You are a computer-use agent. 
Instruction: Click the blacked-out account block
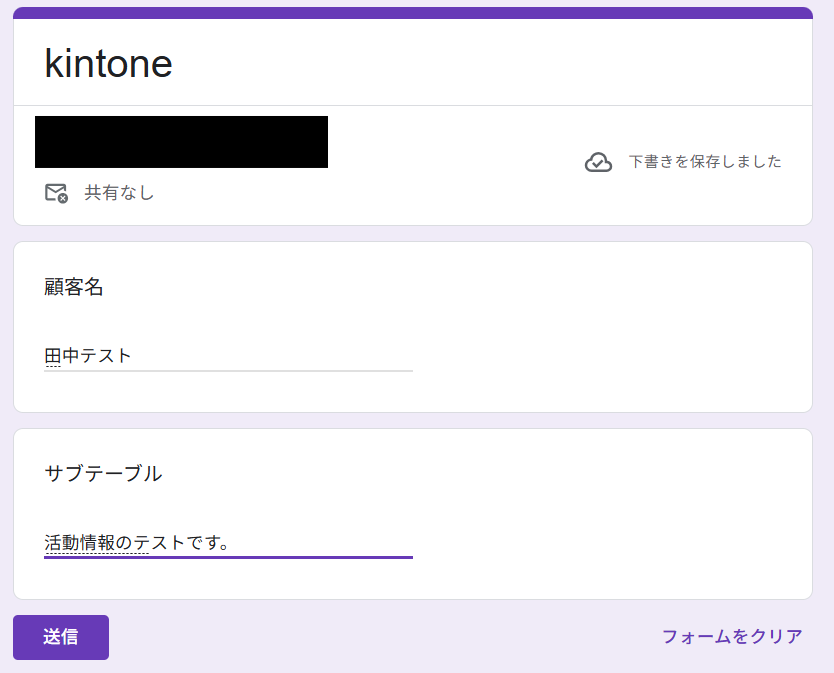[x=181, y=142]
